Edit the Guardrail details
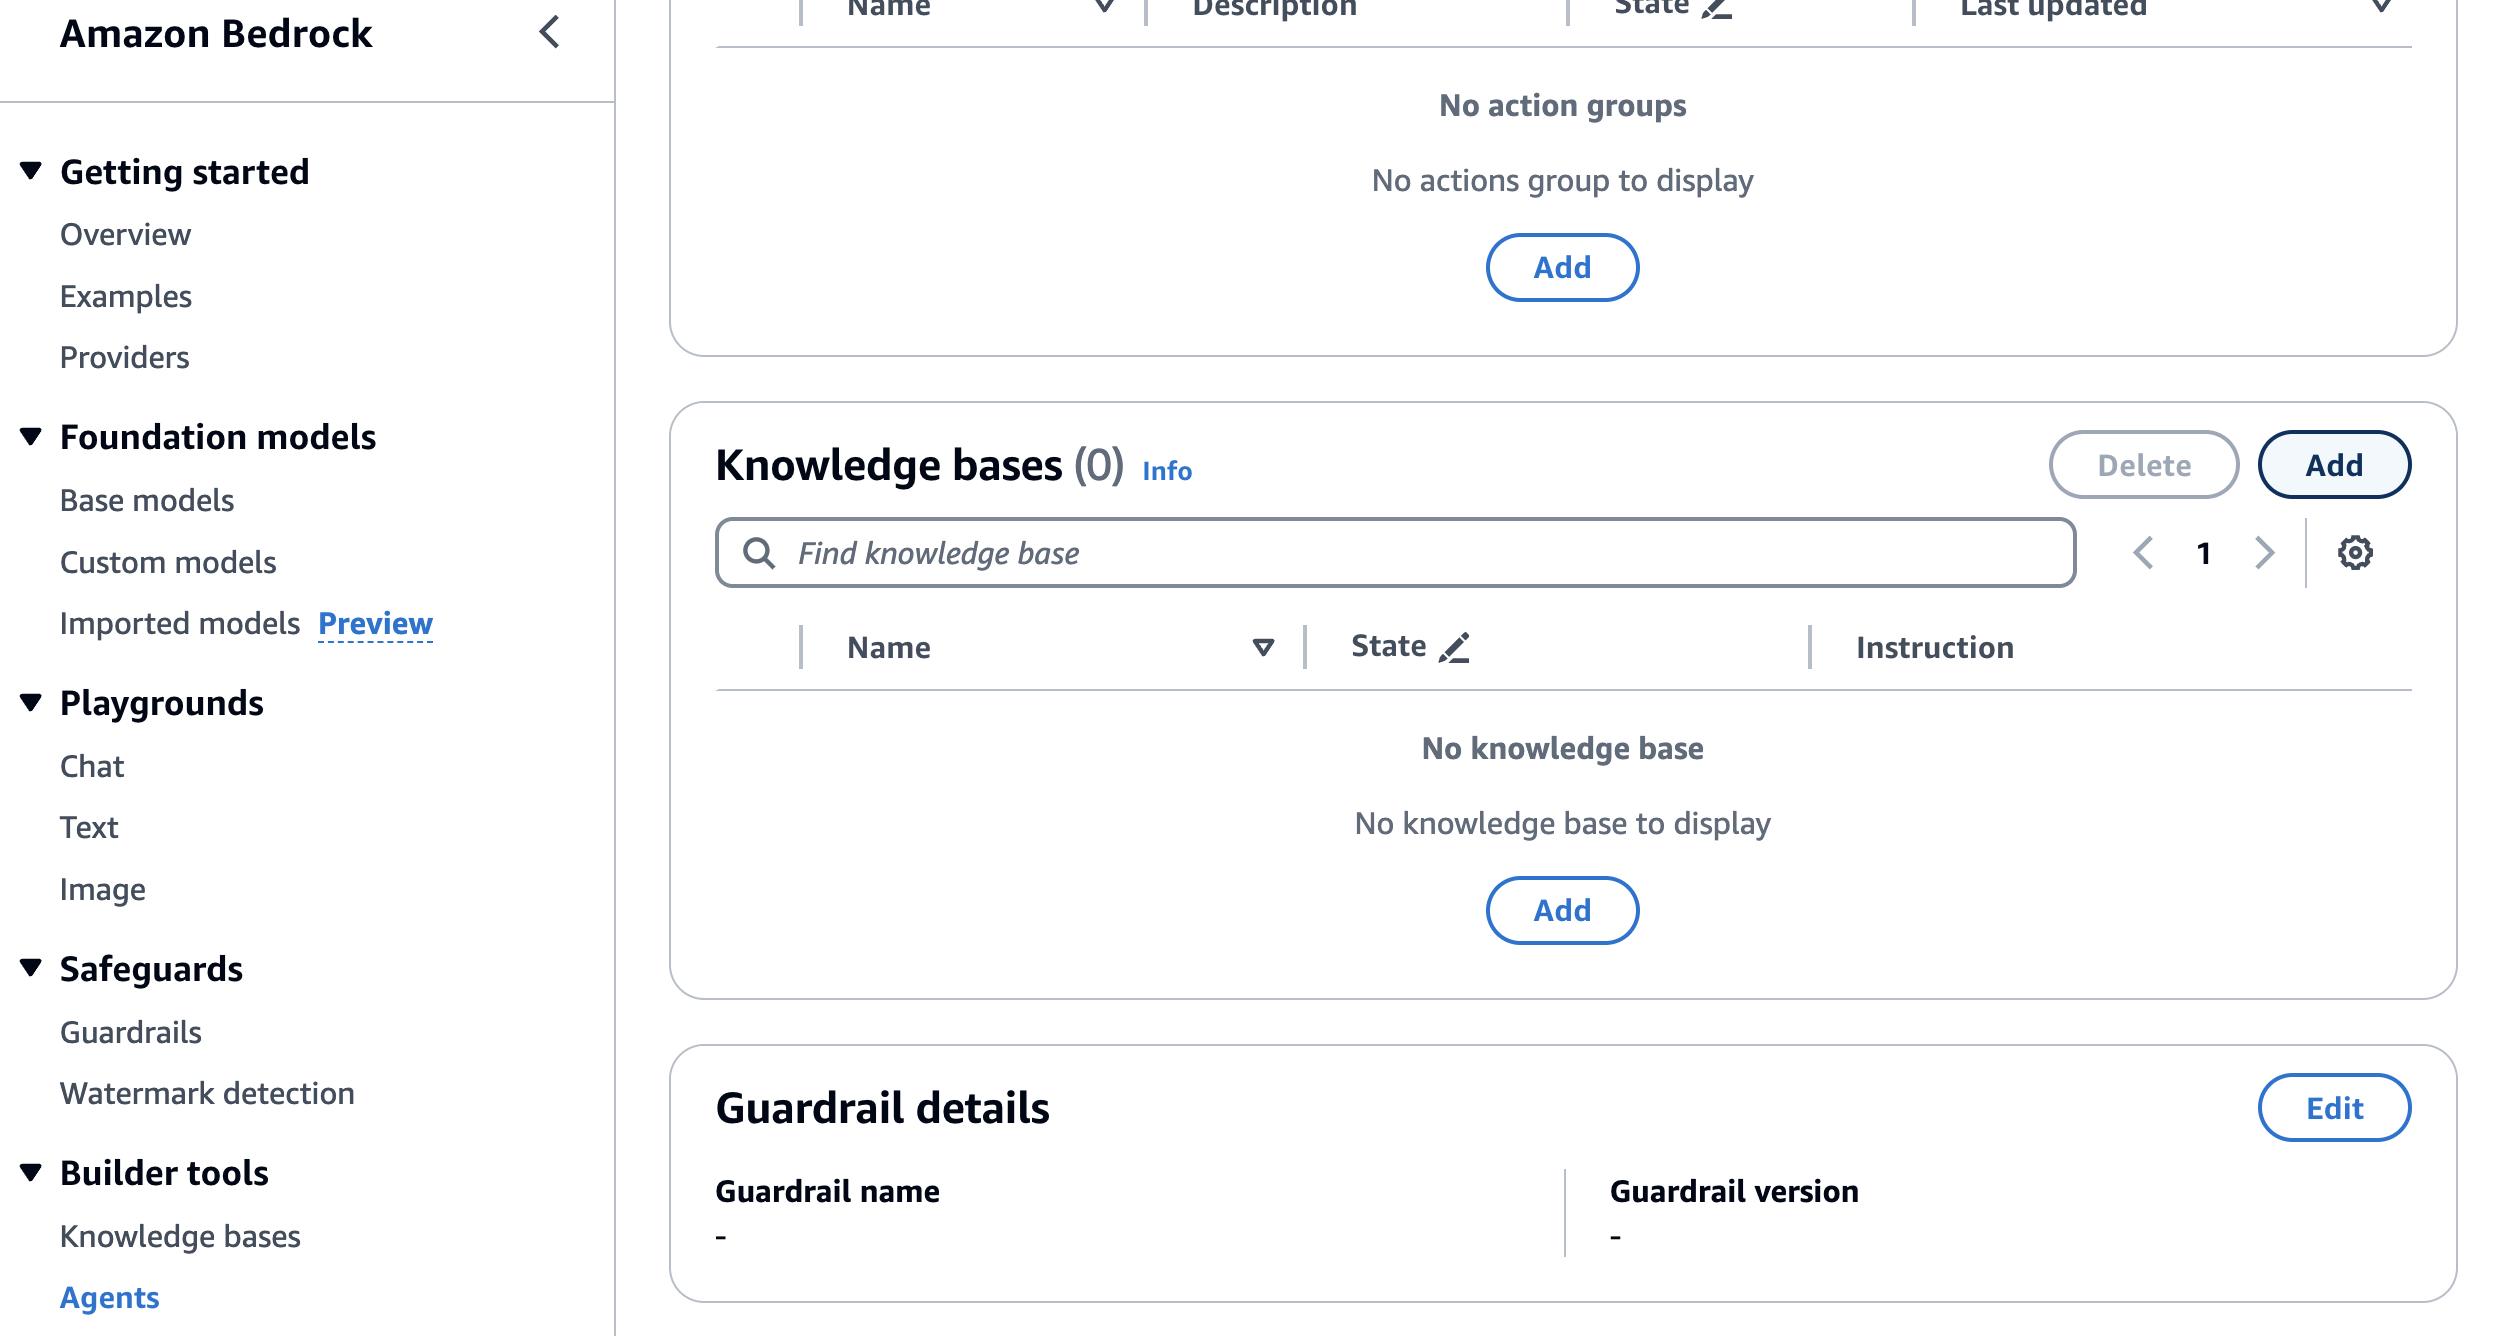2510x1336 pixels. click(2334, 1108)
